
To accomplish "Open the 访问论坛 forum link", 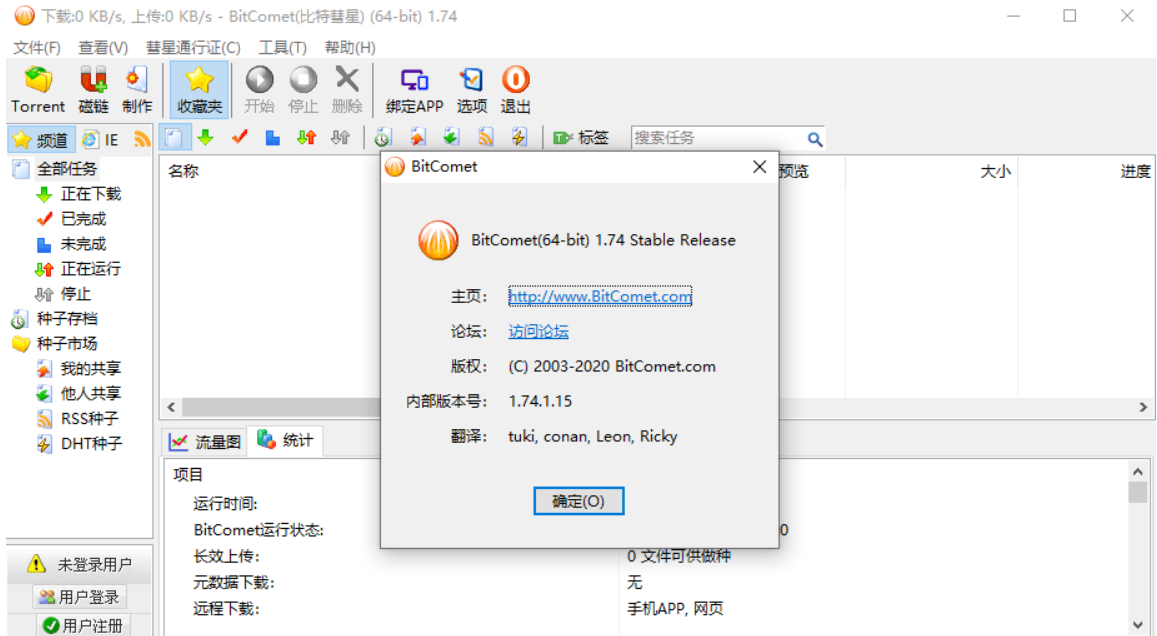I will pyautogui.click(x=539, y=332).
